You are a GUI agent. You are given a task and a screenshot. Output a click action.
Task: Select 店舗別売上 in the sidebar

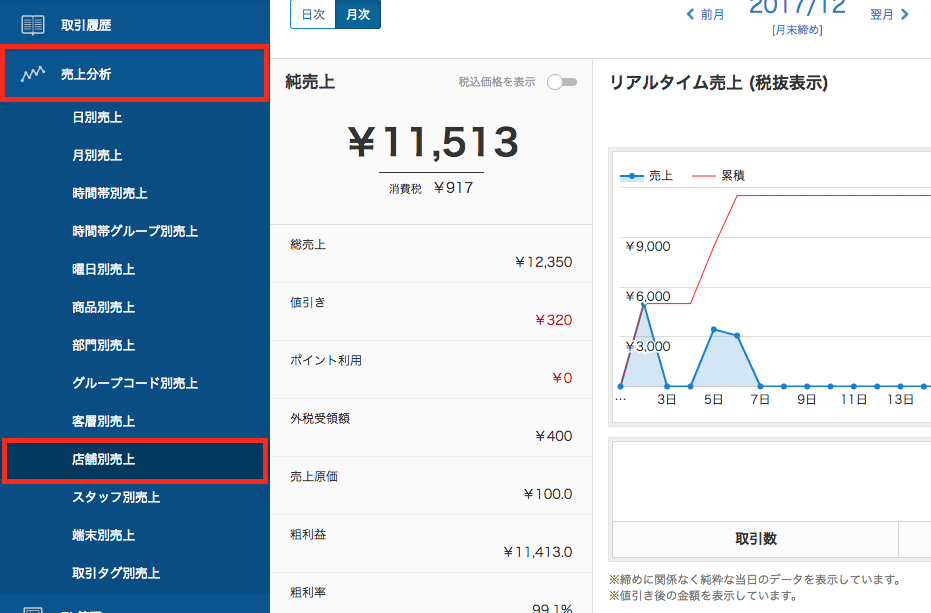pos(135,460)
